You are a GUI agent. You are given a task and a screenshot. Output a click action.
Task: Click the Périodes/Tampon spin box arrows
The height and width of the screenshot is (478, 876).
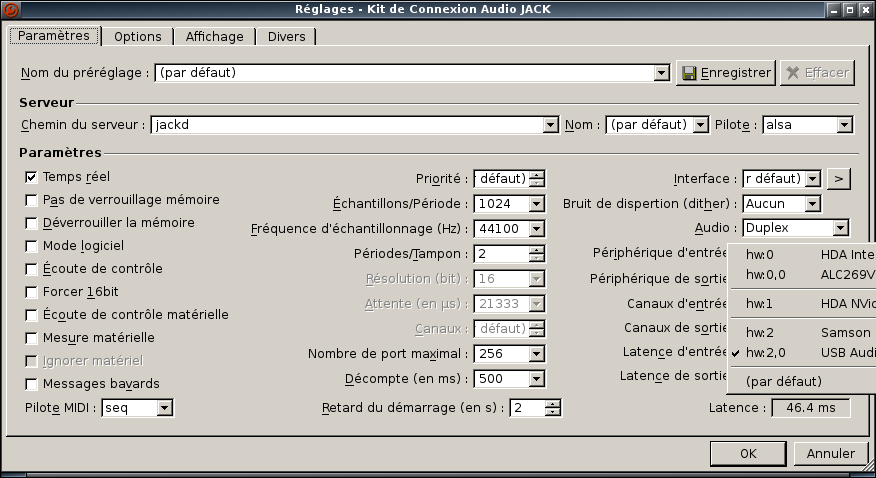[x=536, y=254]
